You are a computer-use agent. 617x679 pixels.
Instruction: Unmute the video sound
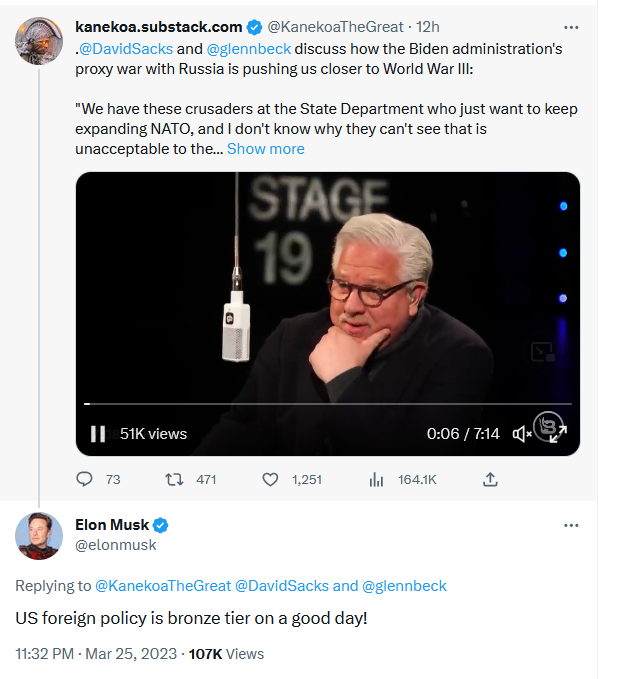521,433
